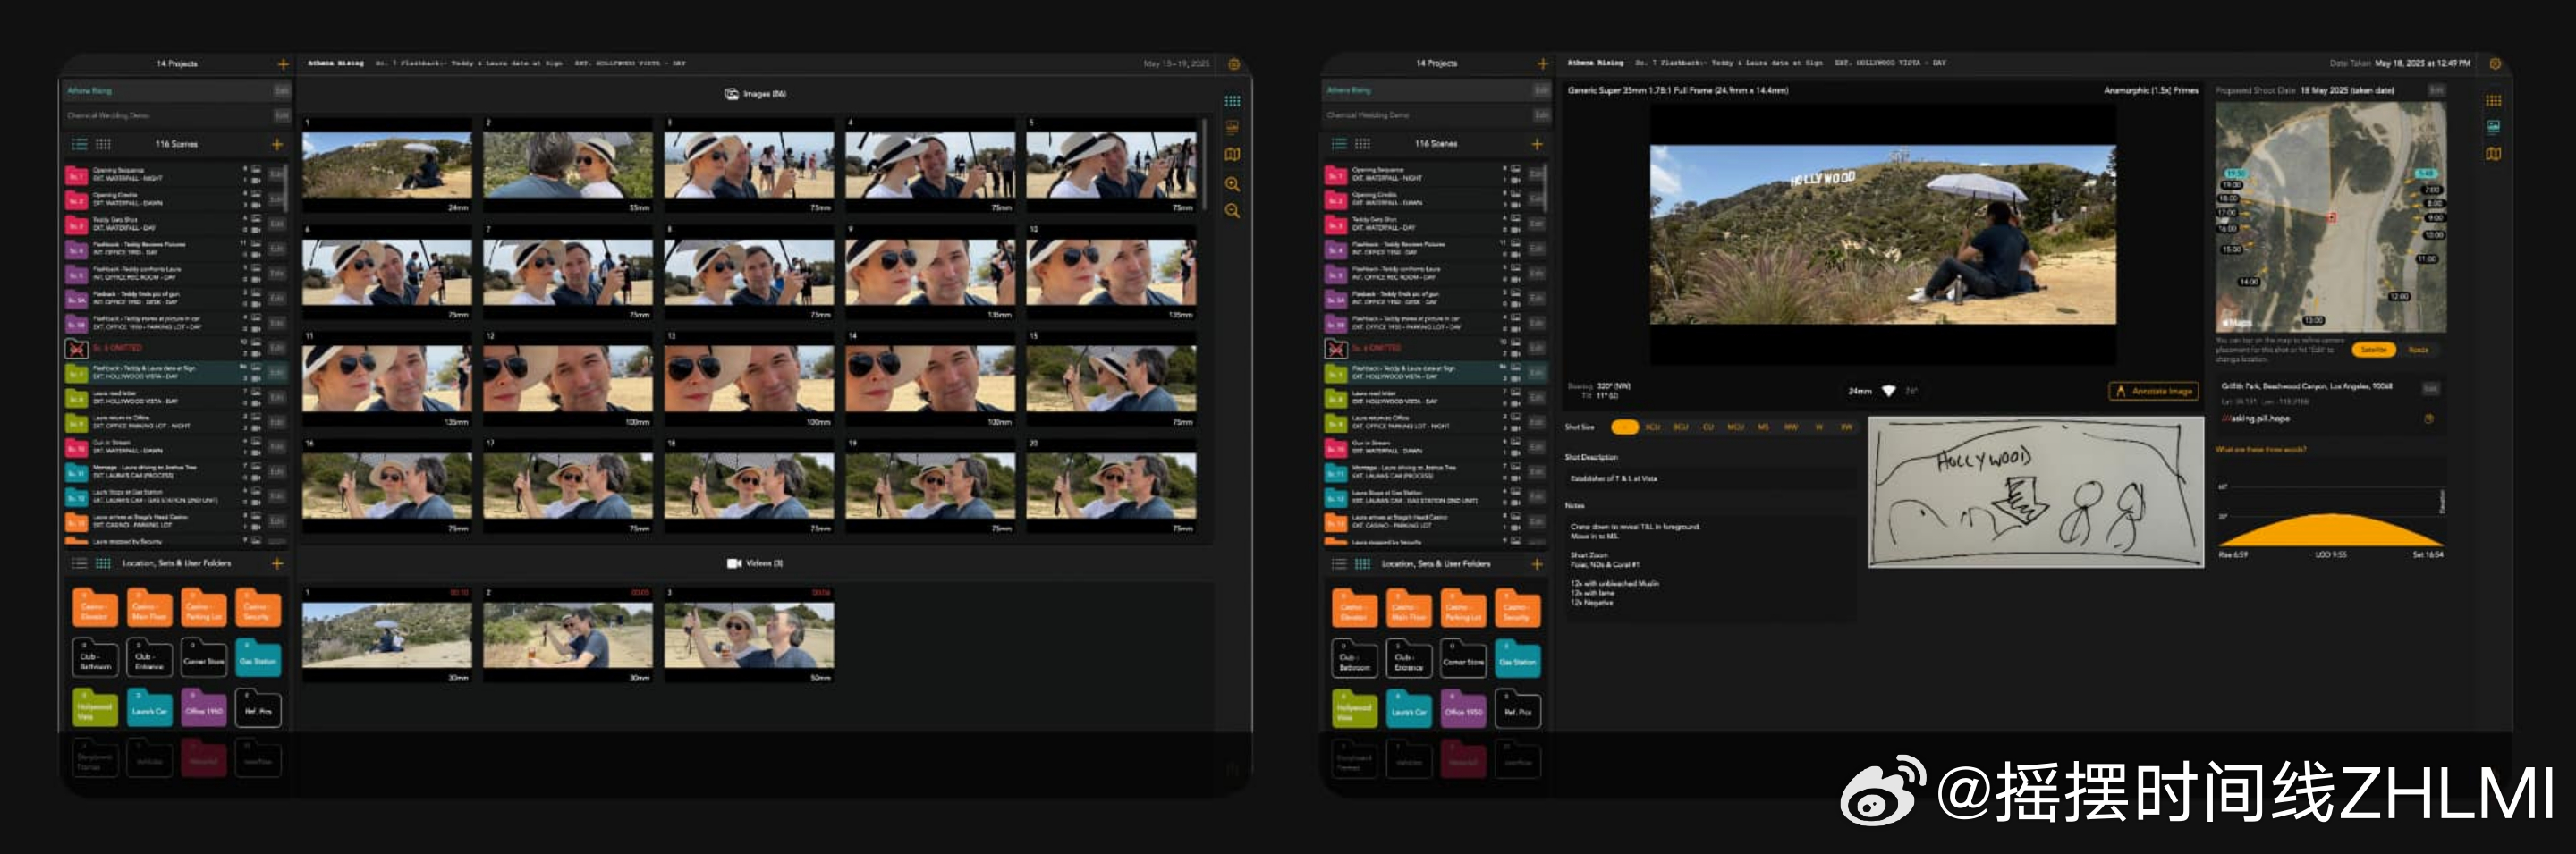Add a new folder in right window
Image resolution: width=2576 pixels, height=854 pixels.
click(1537, 565)
